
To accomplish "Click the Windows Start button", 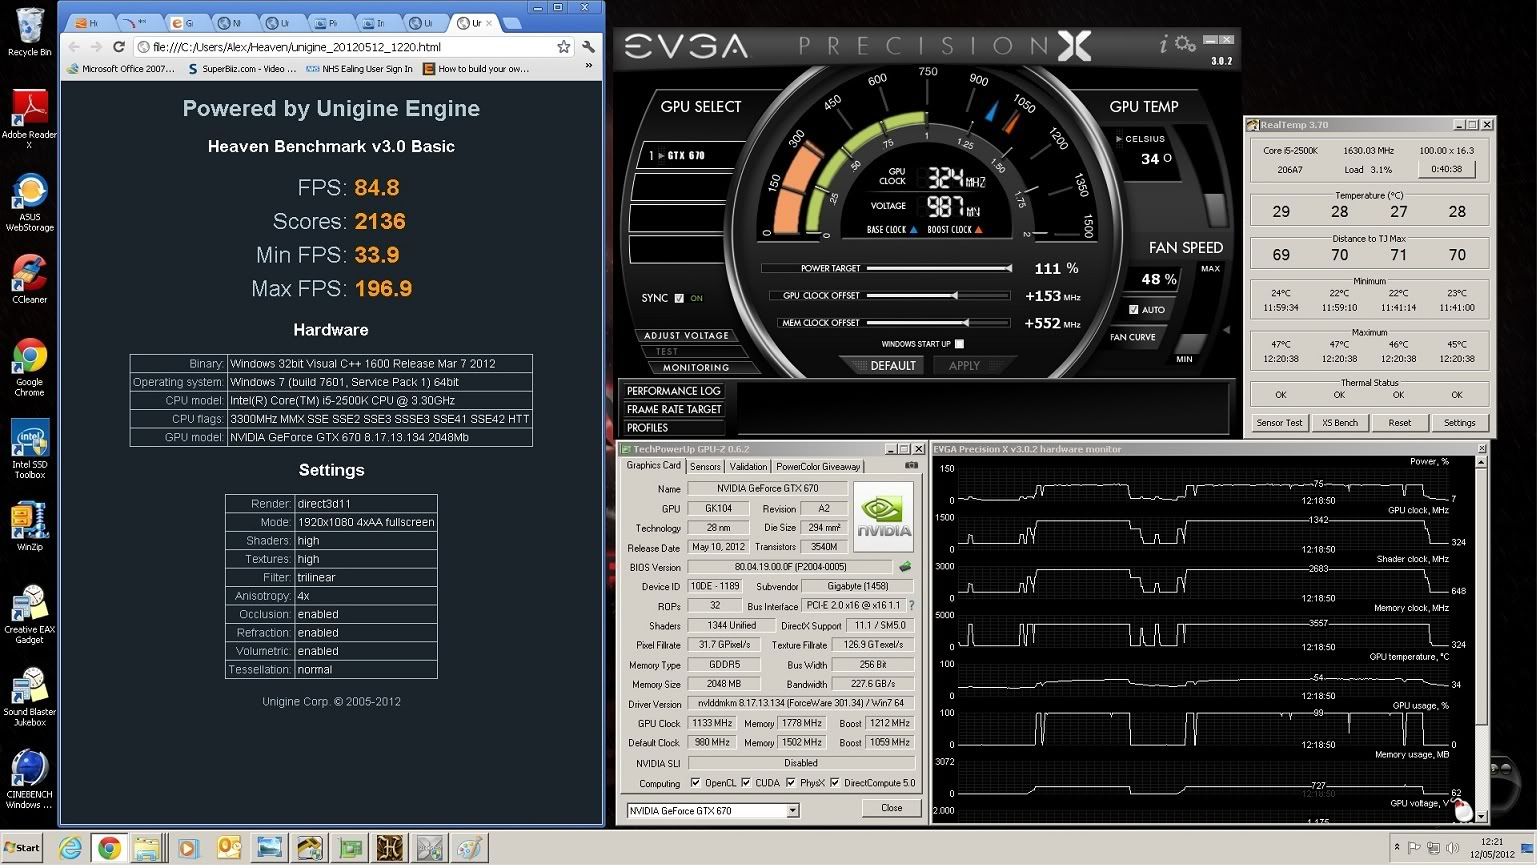I will 22,848.
